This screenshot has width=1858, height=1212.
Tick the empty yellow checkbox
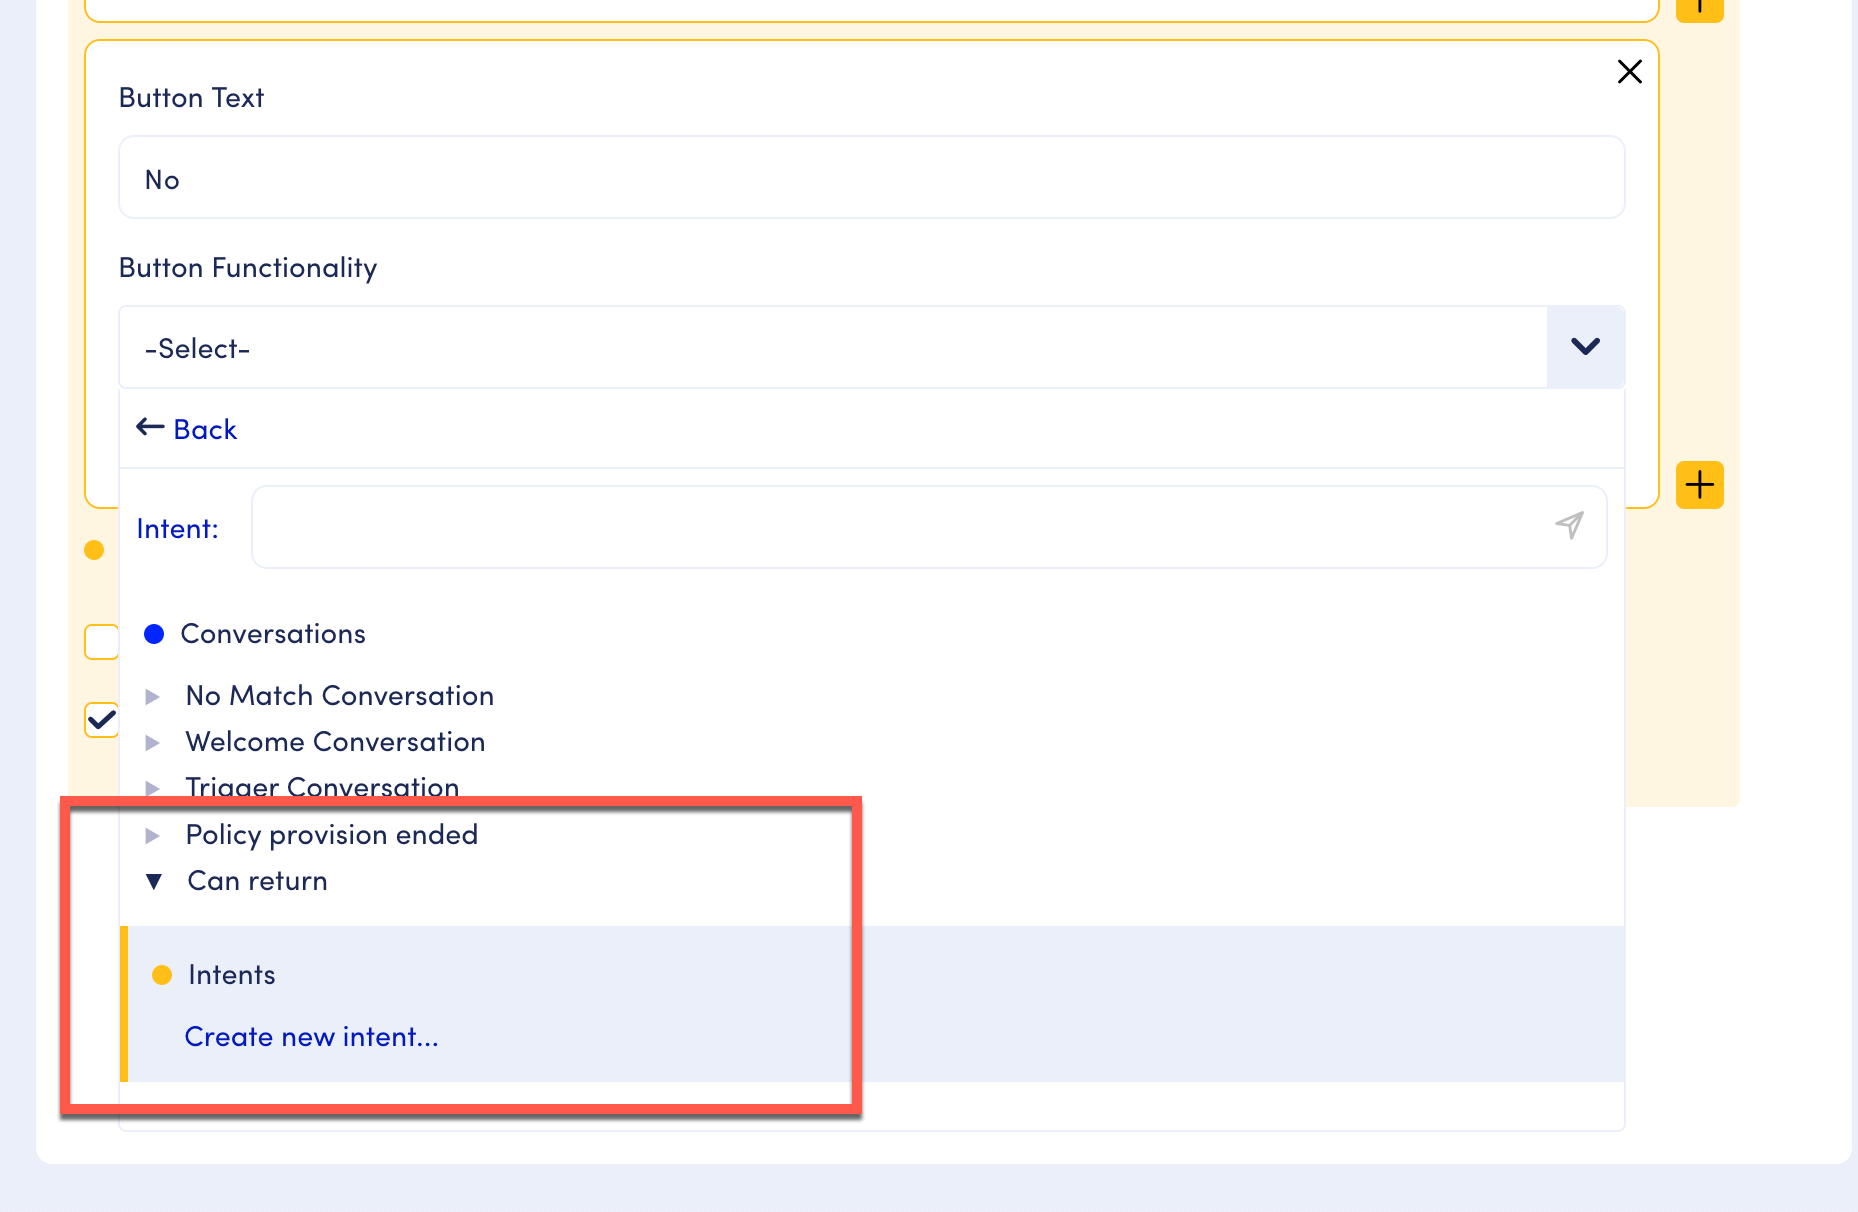pyautogui.click(x=101, y=642)
